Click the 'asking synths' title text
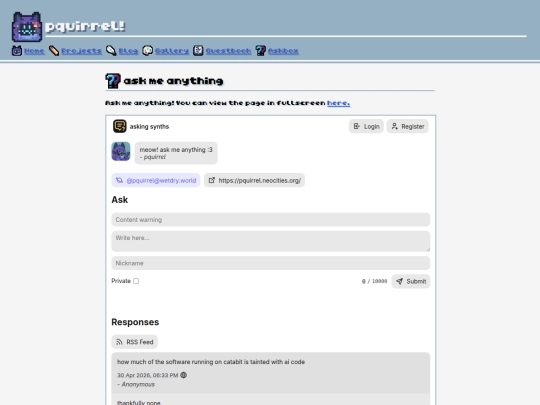Screen dimensions: 540x405 pos(149,126)
